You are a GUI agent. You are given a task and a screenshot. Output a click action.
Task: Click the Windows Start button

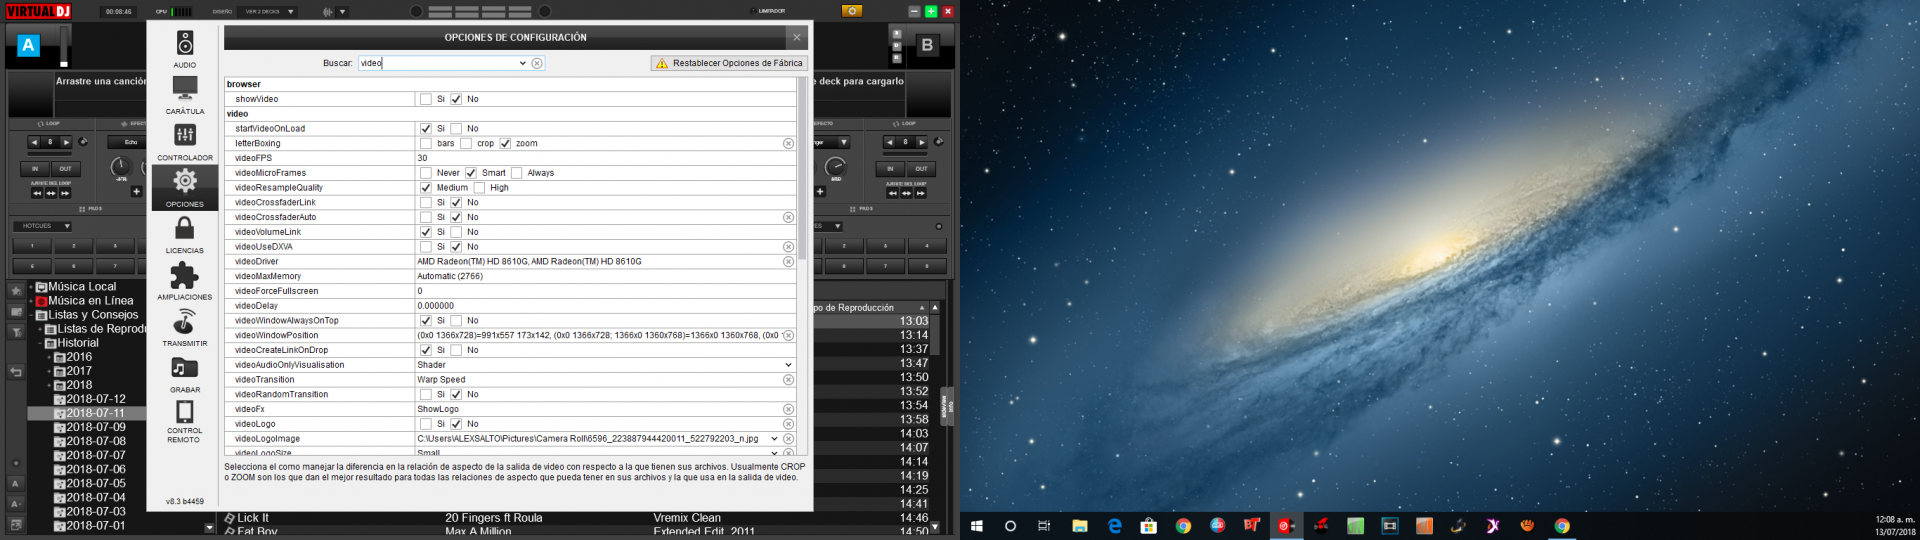click(977, 526)
